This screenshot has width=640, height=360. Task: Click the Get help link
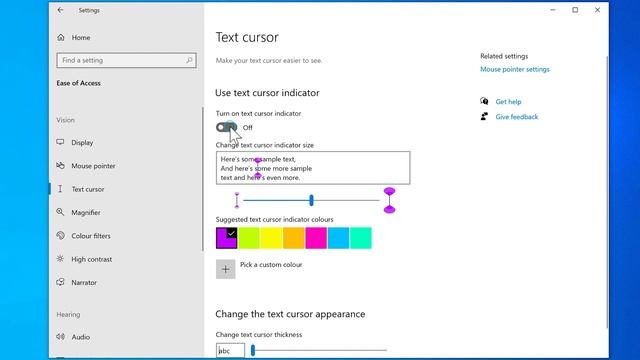coord(508,102)
